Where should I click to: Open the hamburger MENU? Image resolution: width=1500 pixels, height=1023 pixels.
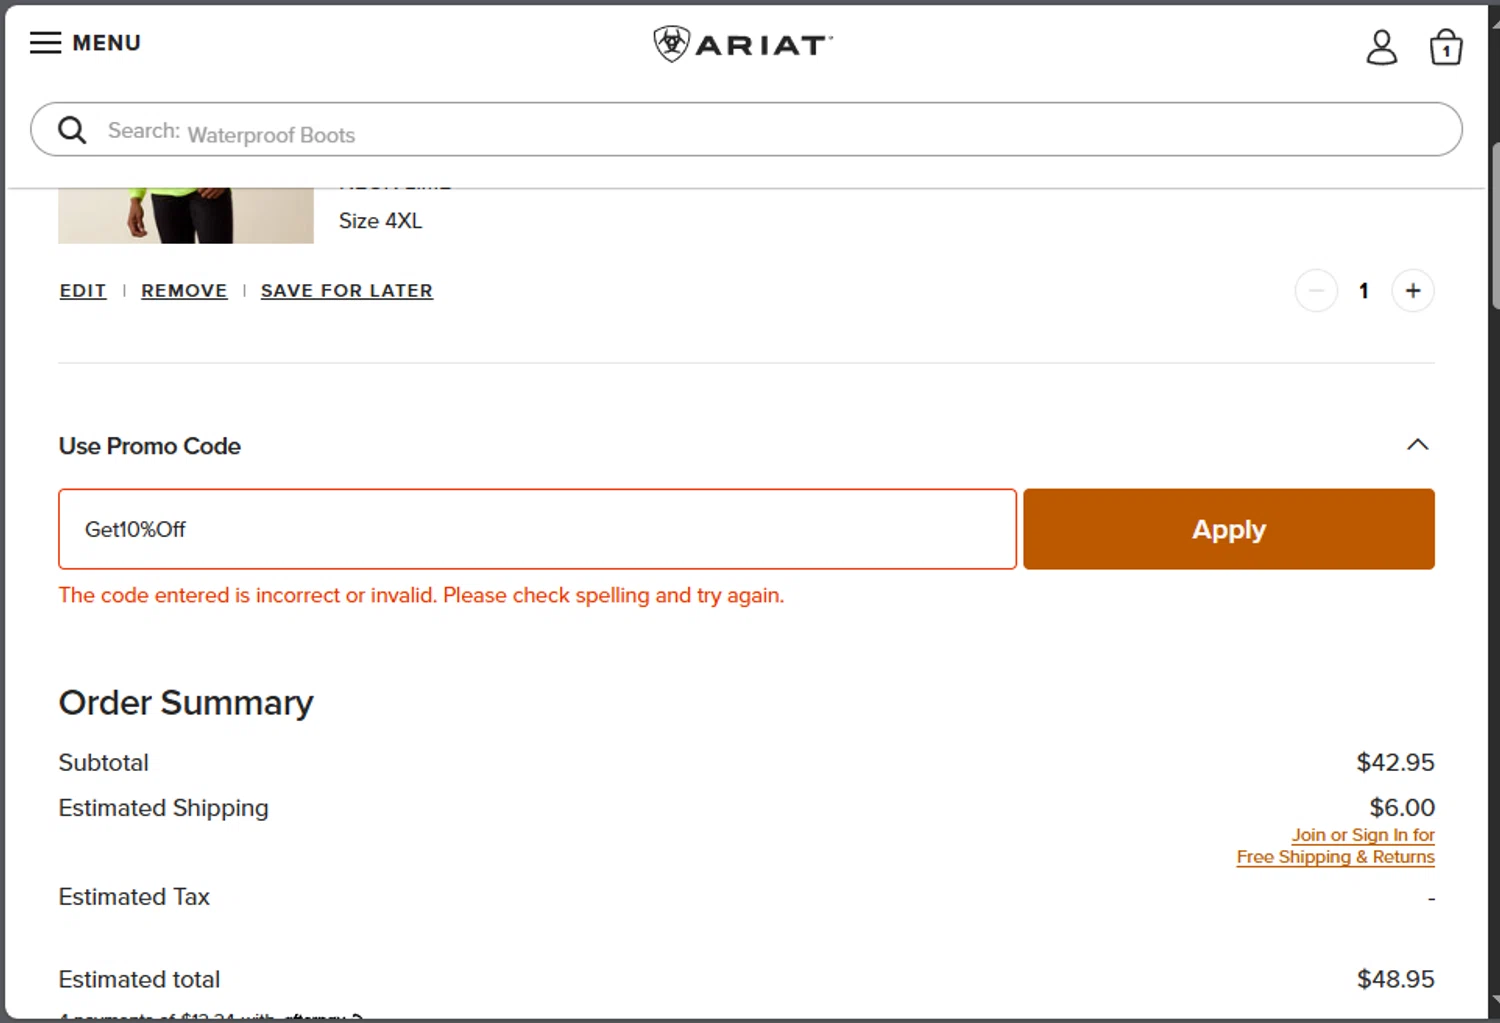(85, 43)
